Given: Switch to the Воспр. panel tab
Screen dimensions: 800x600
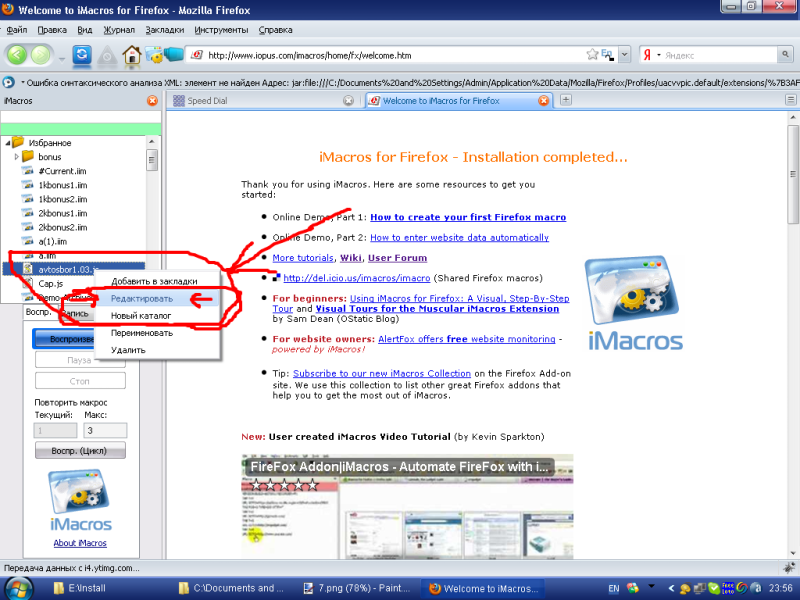Looking at the screenshot, I should click(39, 312).
